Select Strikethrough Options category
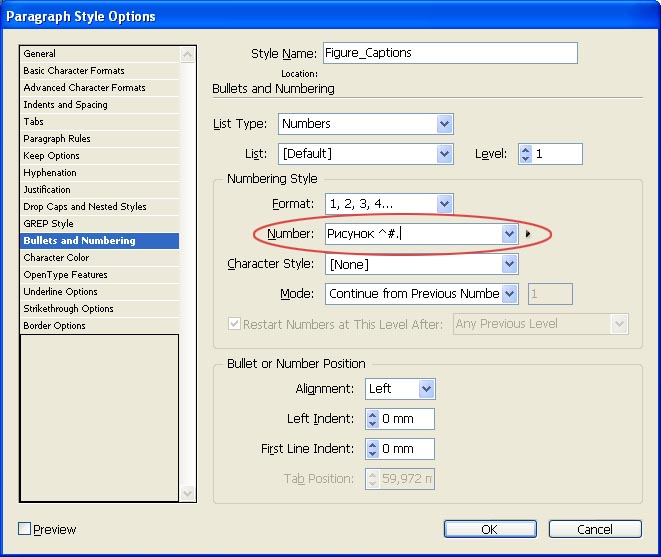The image size is (661, 557). (x=99, y=309)
